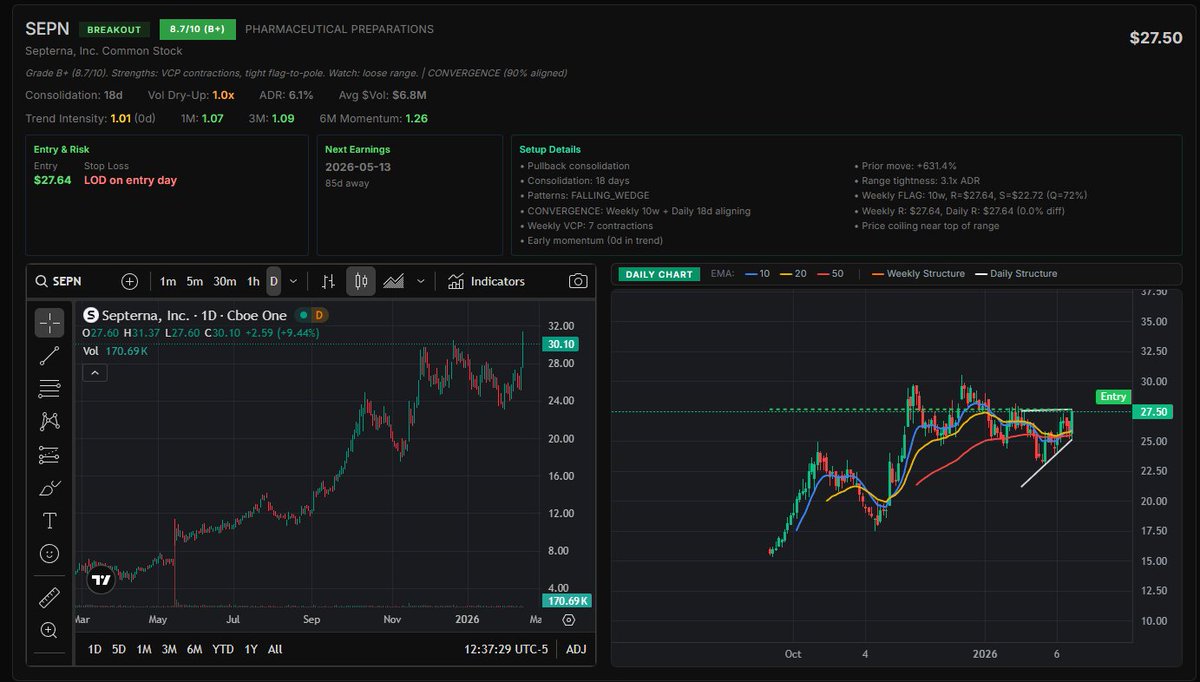
Task: Open chart settings gear near price axis
Action: [567, 620]
